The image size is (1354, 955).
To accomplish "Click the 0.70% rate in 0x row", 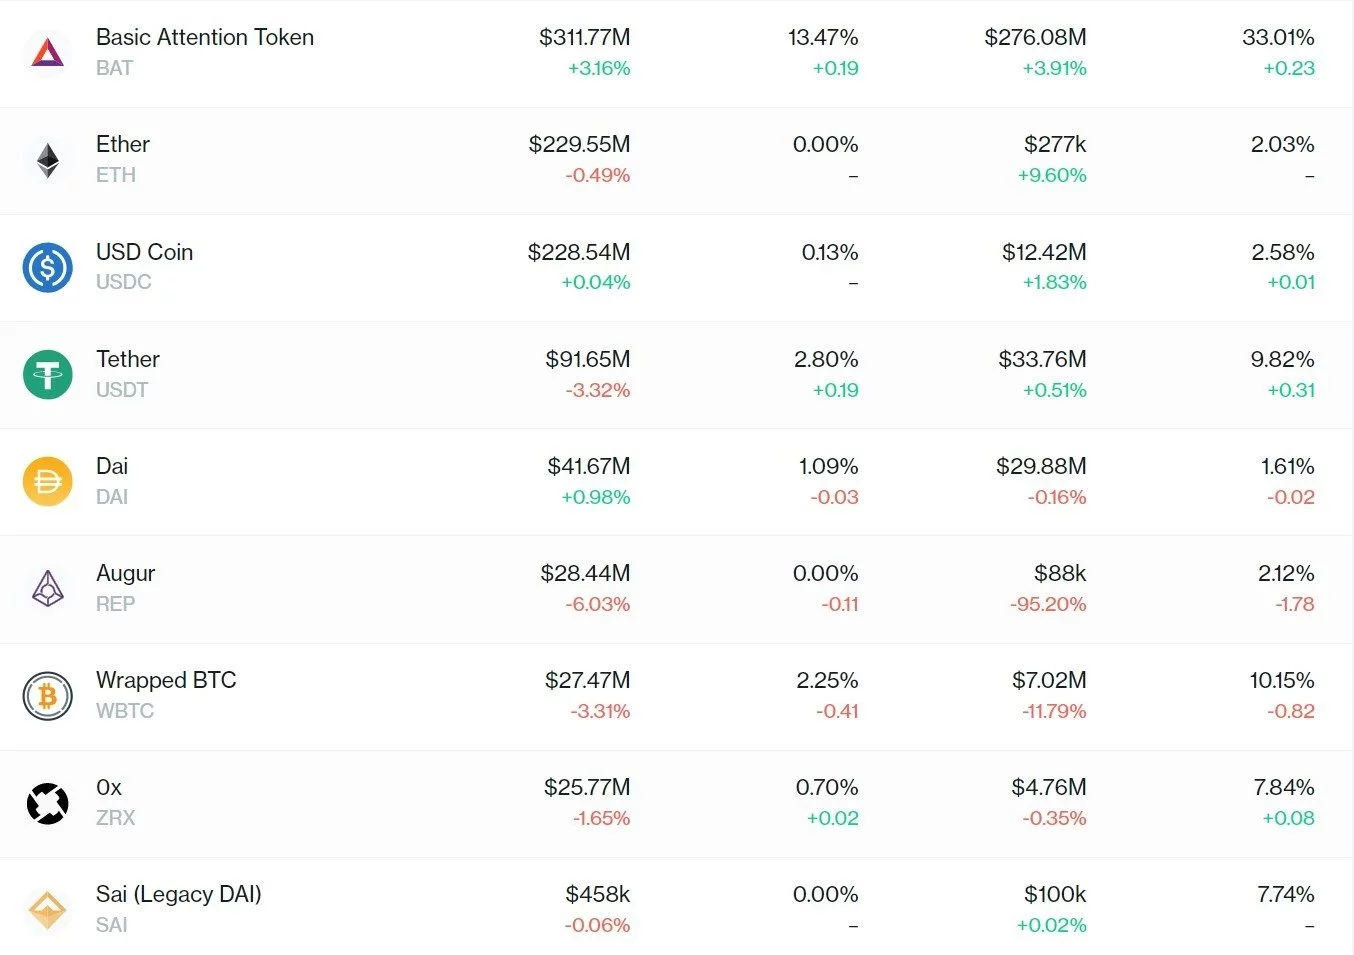I will click(x=827, y=787).
